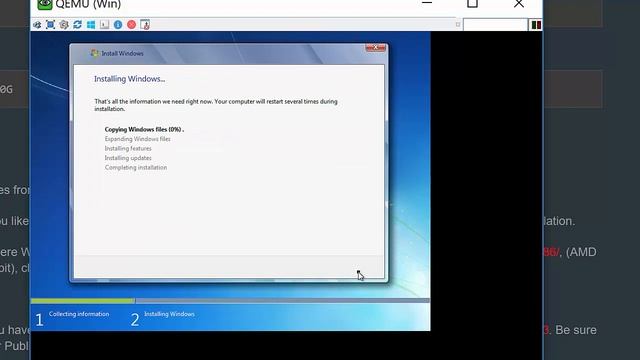Screen dimensions: 640x360
Task: Close the QEMU (Win) window
Action: point(519,4)
